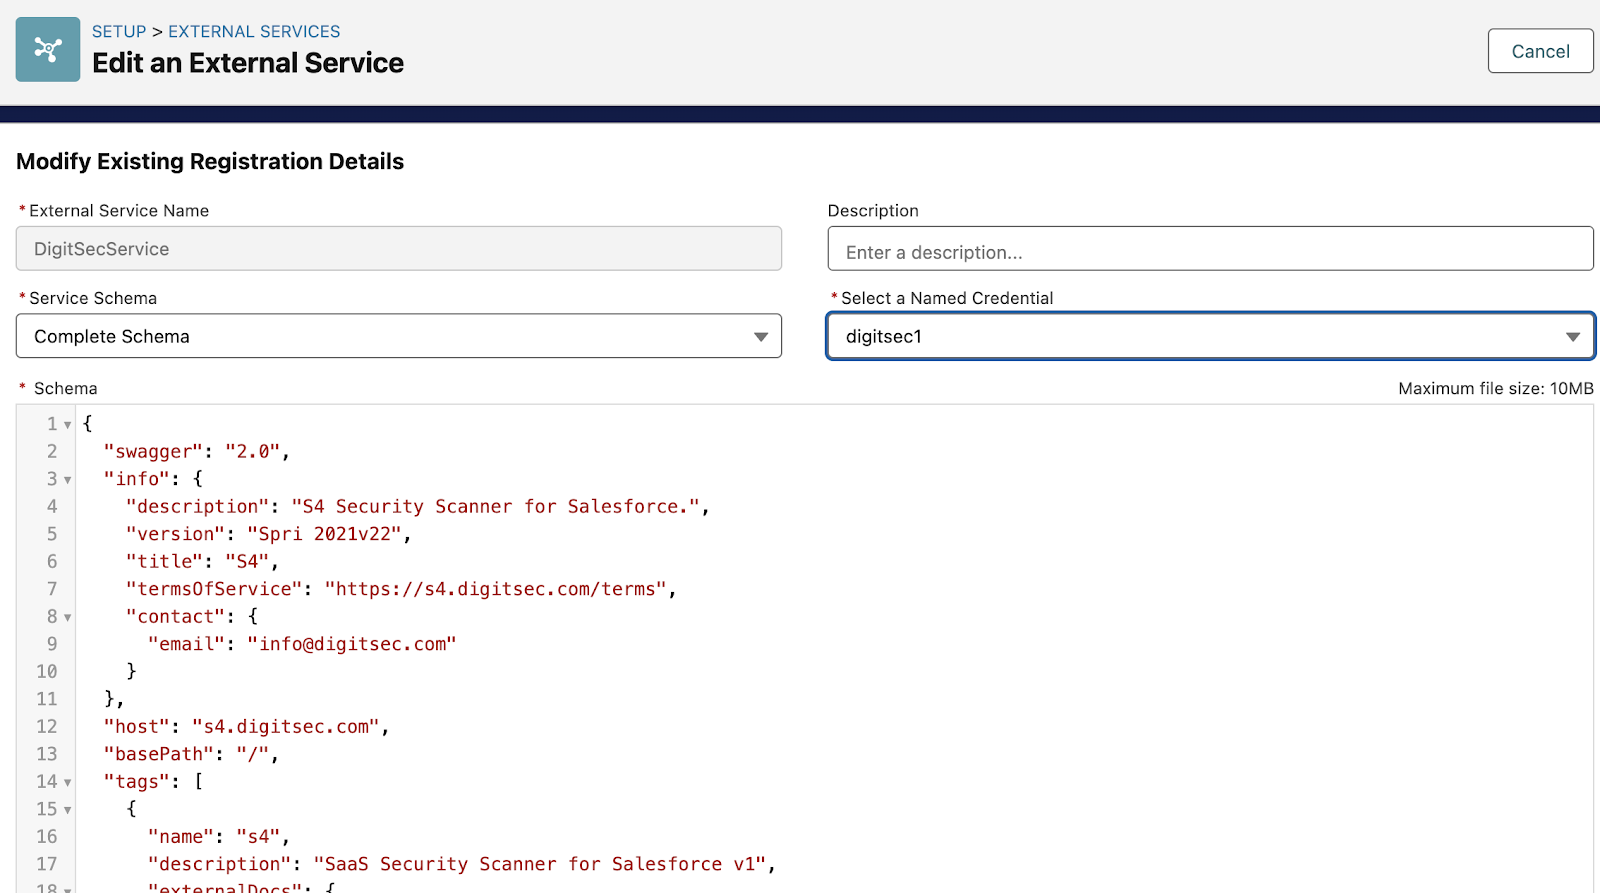Click the External Services header icon
Viewport: 1600px width, 893px height.
pyautogui.click(x=48, y=49)
